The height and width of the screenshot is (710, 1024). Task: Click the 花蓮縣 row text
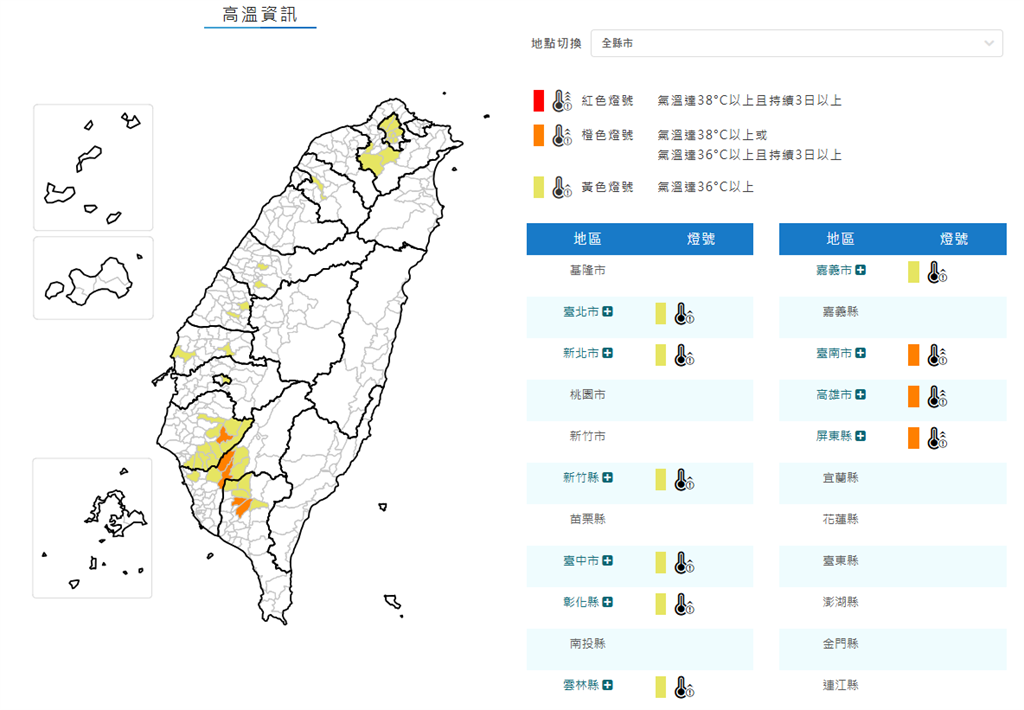tap(840, 519)
